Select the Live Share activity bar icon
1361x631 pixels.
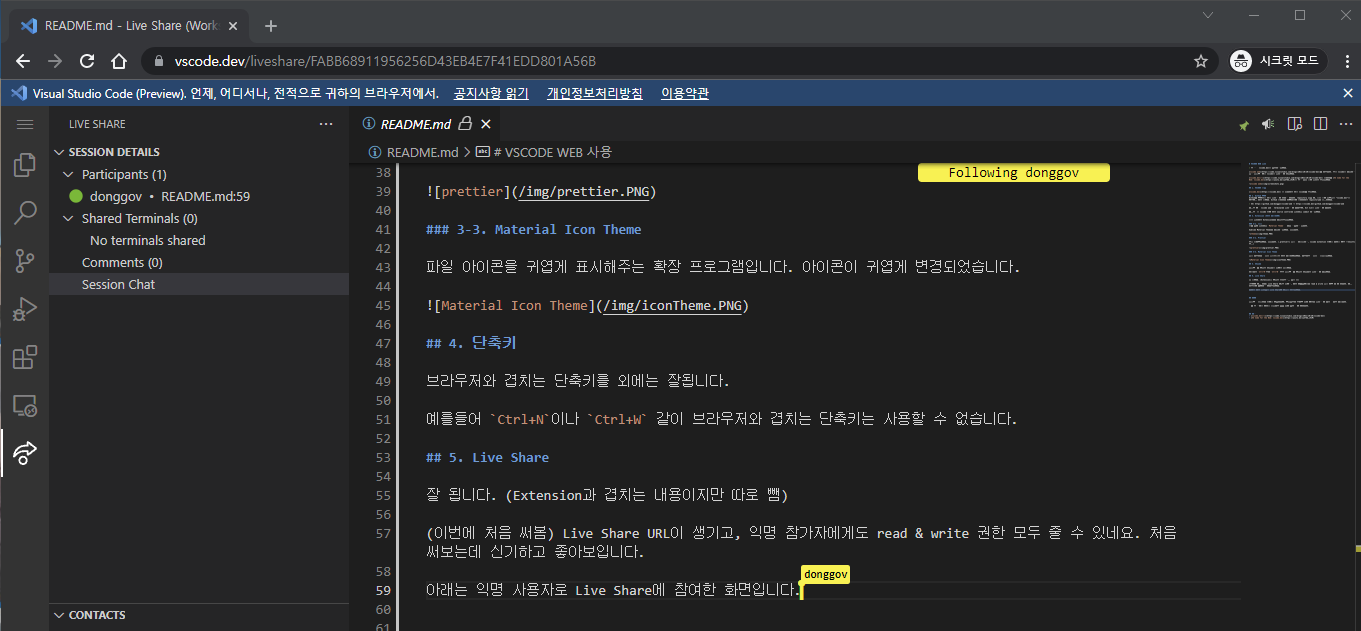coord(24,453)
